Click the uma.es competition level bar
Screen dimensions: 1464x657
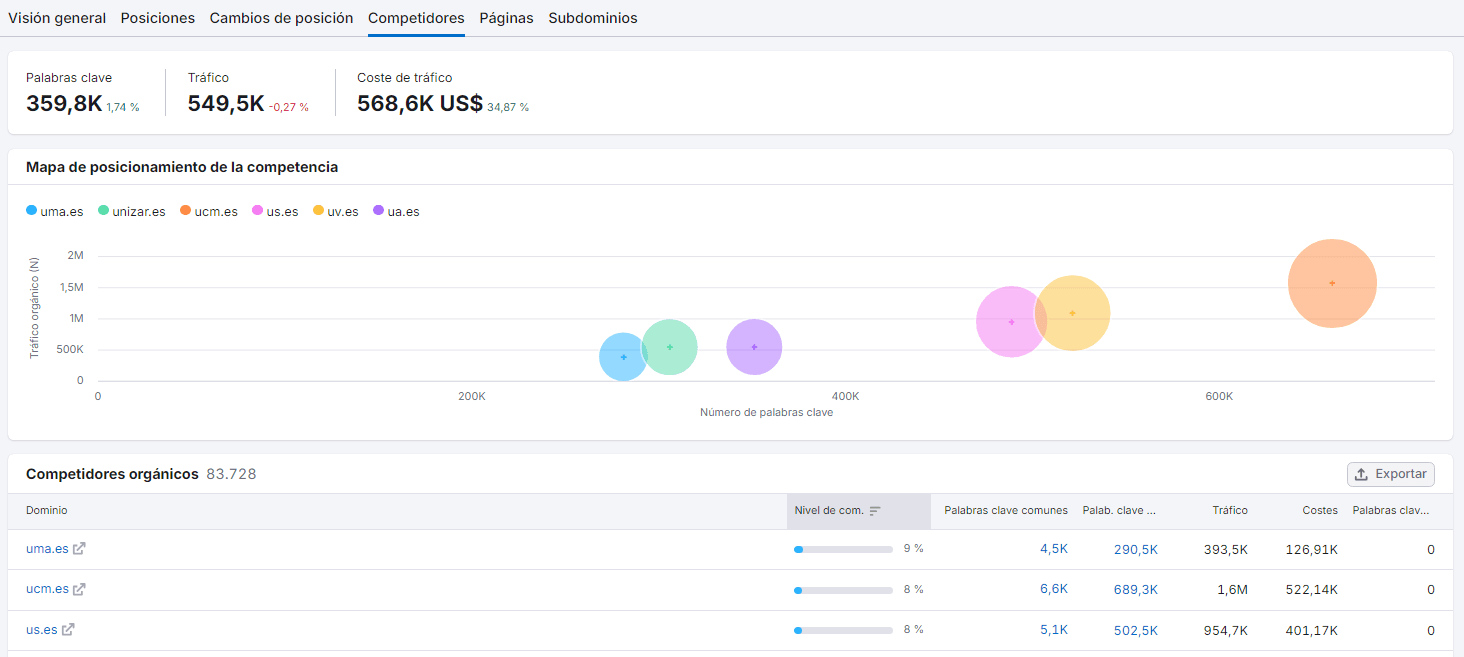[843, 549]
